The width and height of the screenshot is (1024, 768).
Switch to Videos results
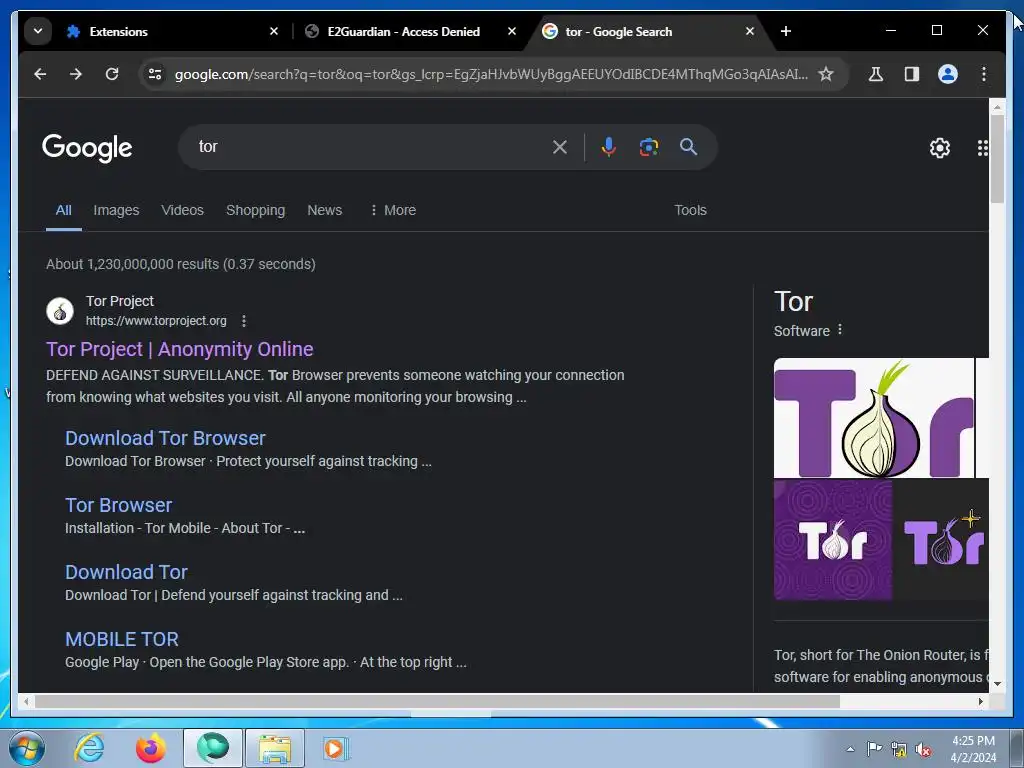pos(182,210)
